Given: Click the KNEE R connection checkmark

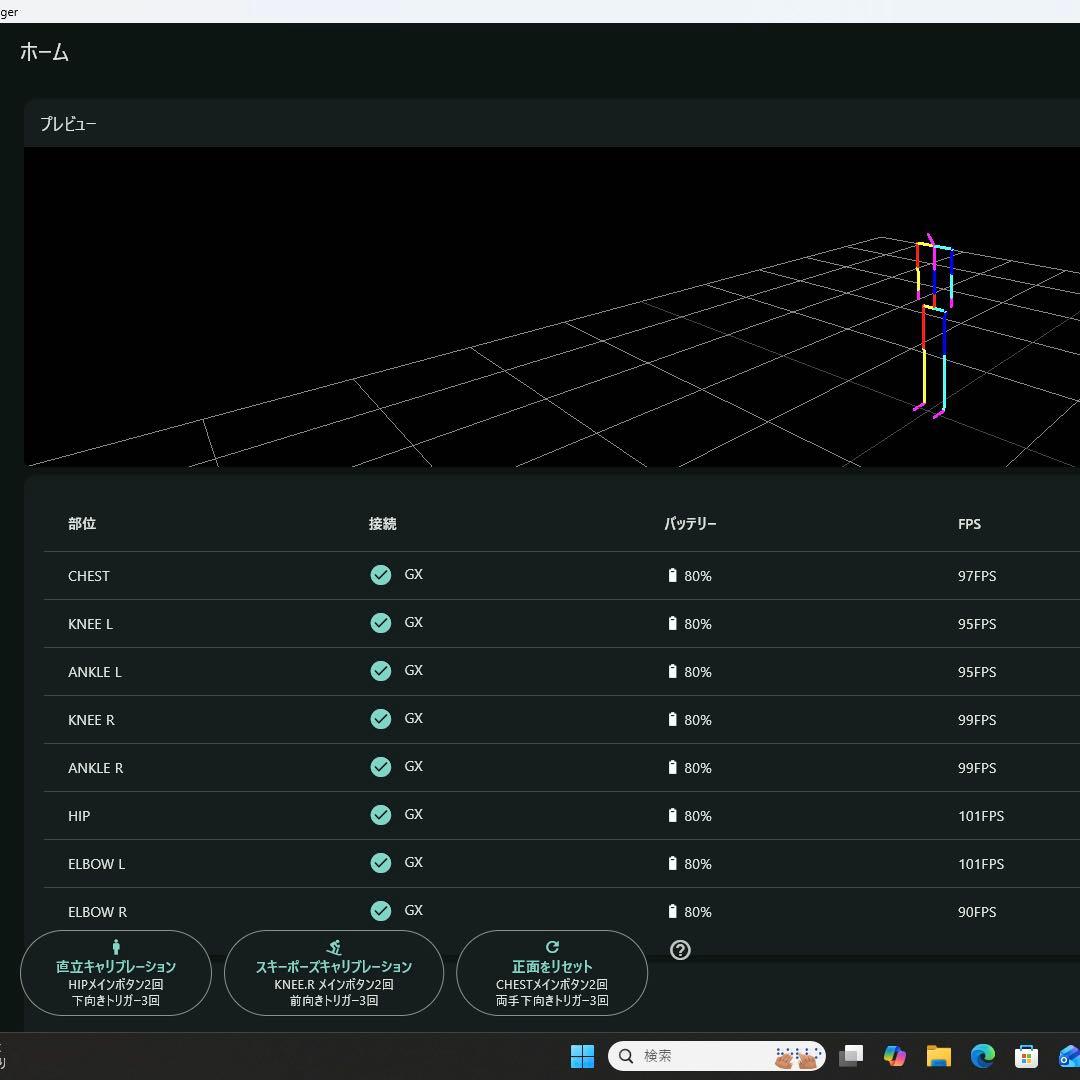Looking at the screenshot, I should click(381, 719).
